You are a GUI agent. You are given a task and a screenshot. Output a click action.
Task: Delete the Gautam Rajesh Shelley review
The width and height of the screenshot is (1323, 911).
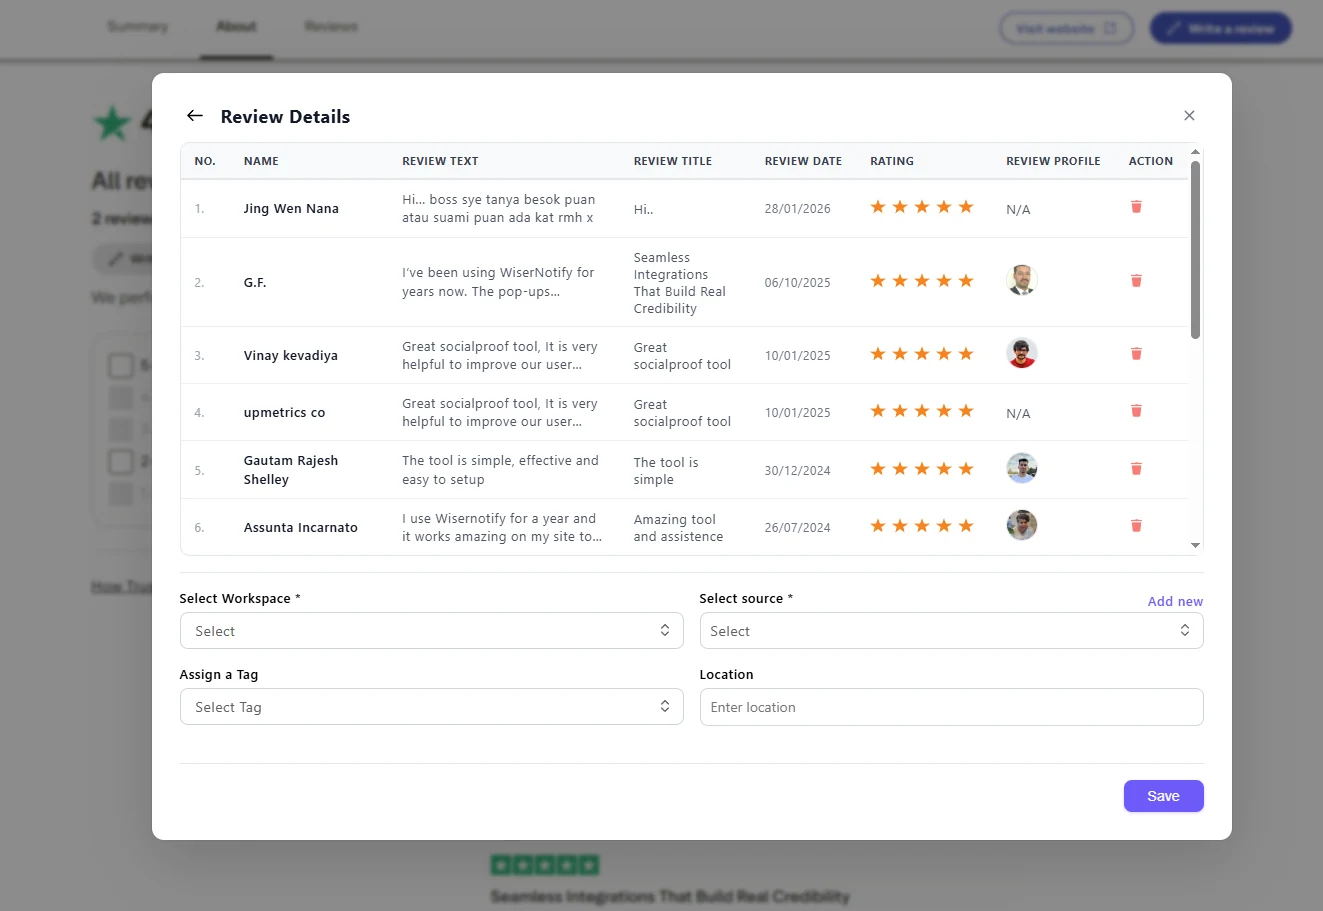click(1136, 469)
